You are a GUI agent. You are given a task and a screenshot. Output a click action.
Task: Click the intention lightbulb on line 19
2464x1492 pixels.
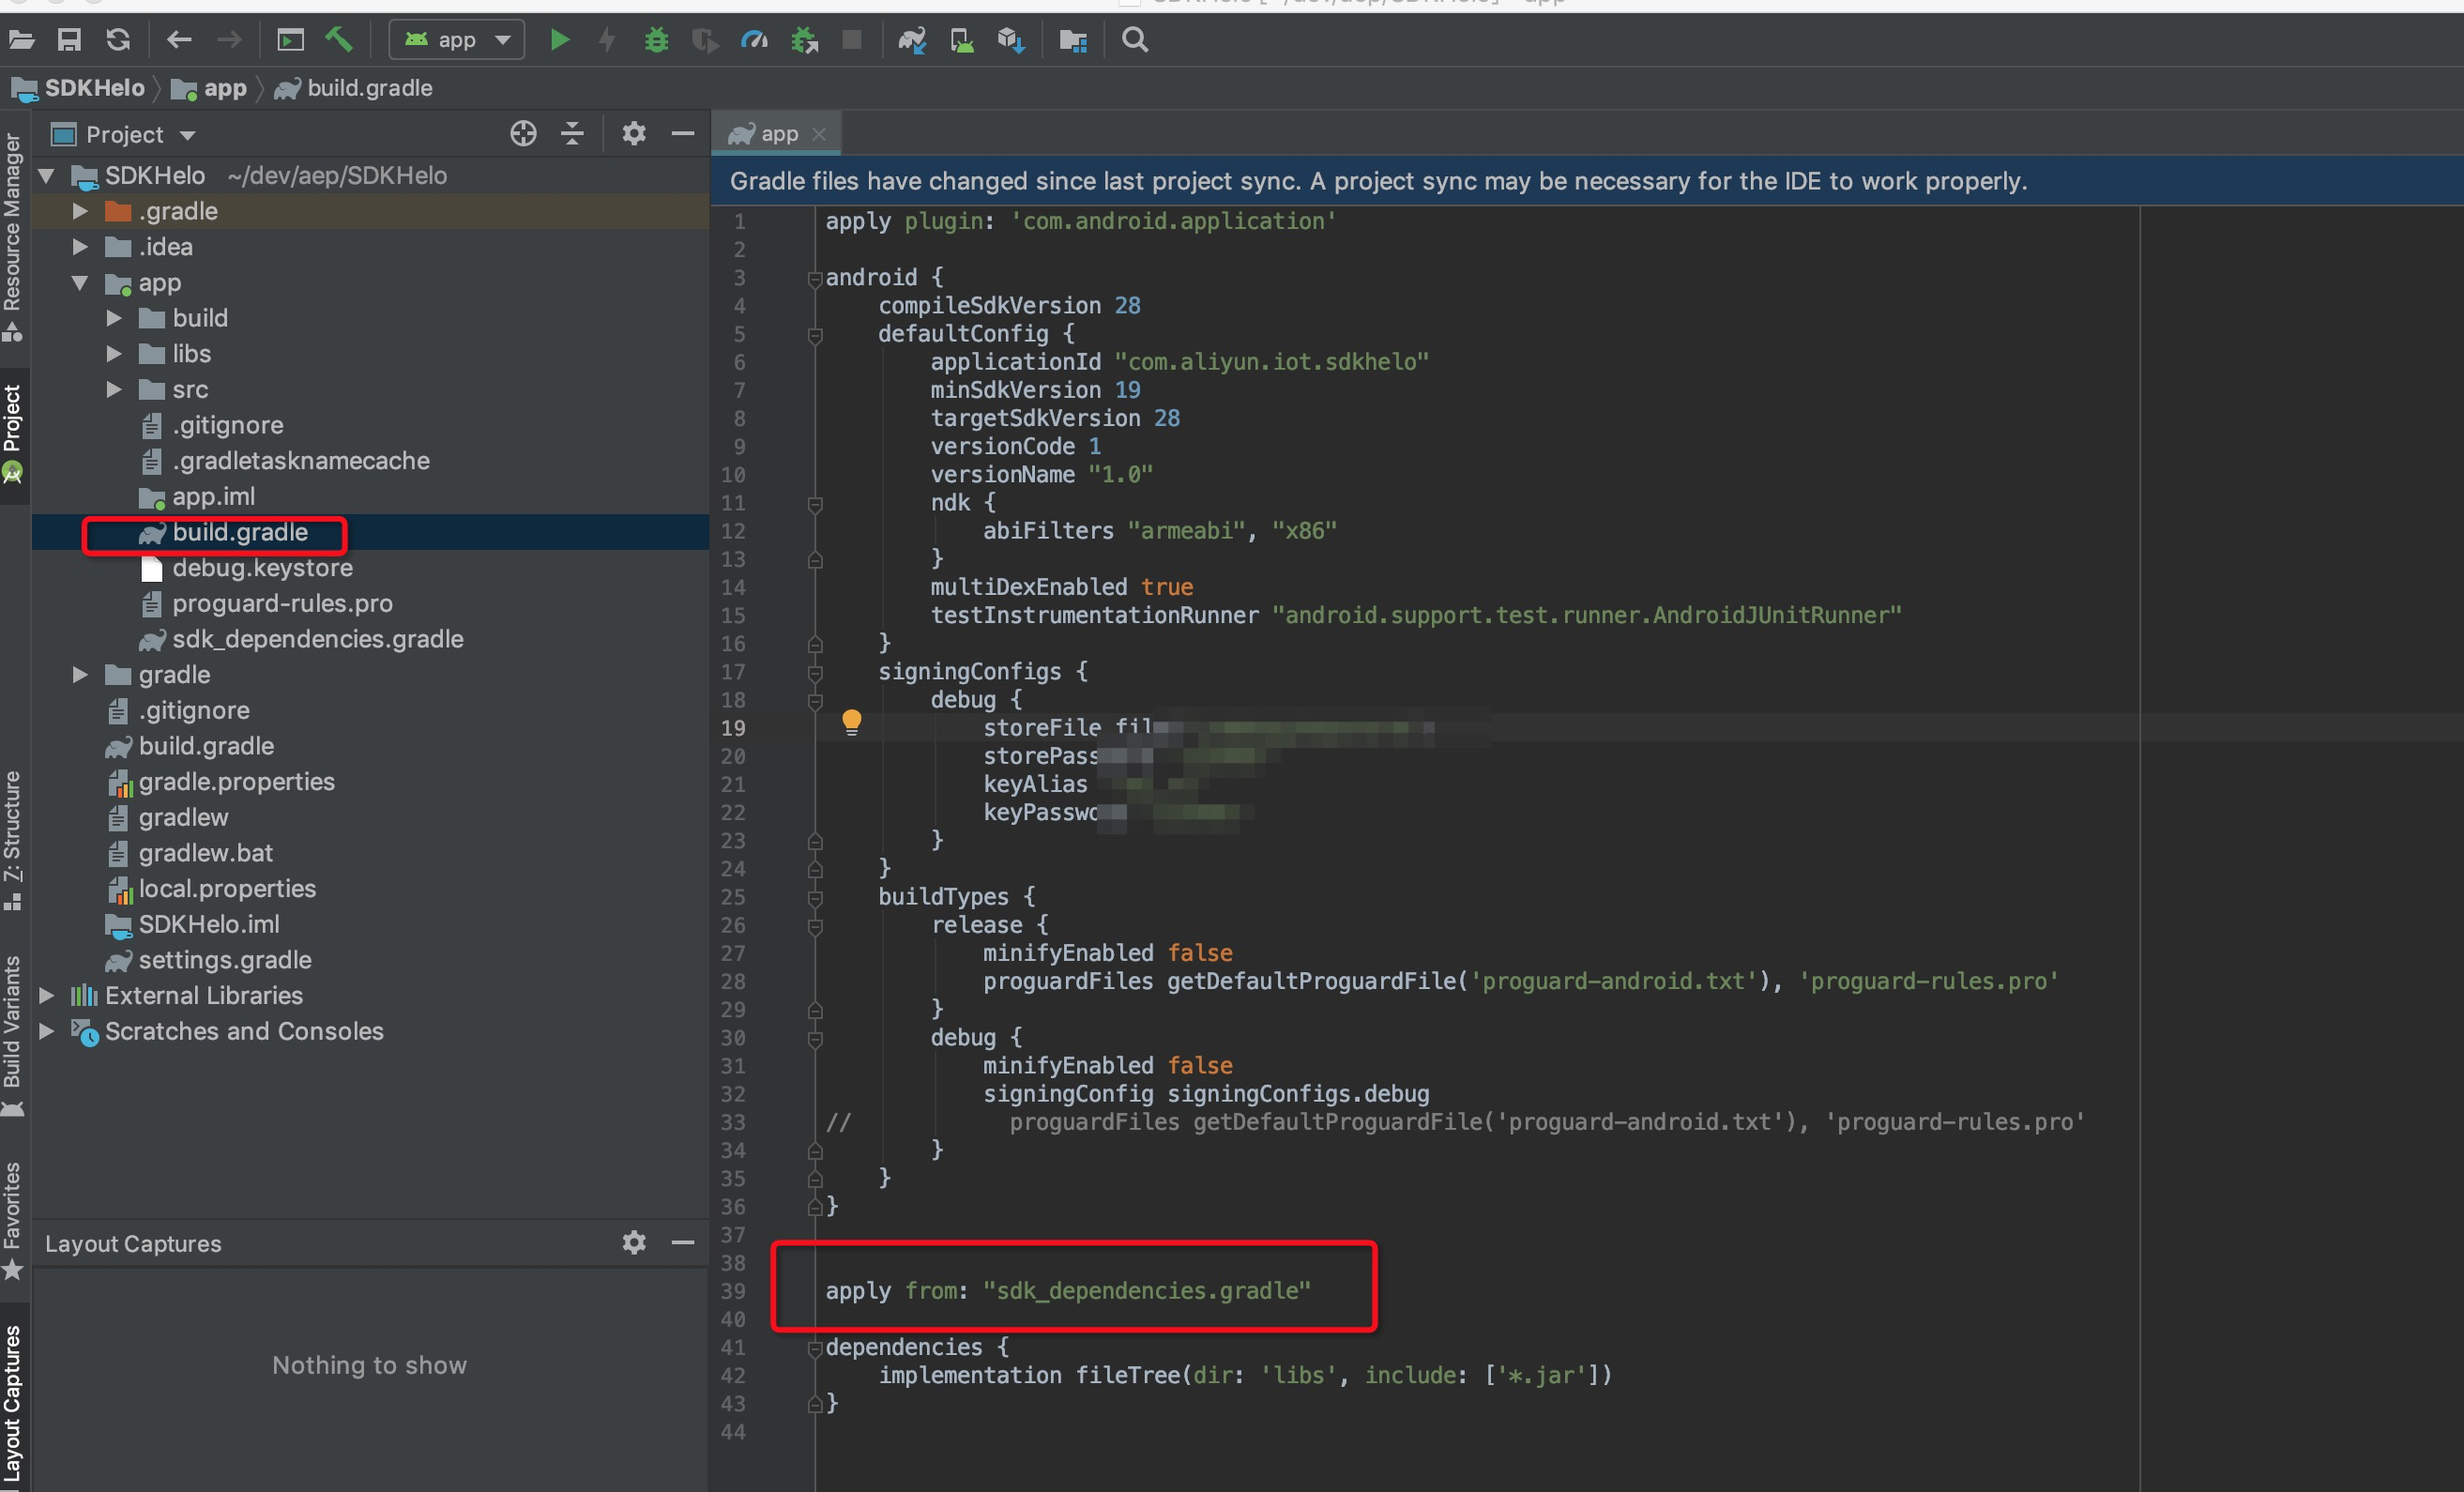click(x=851, y=723)
